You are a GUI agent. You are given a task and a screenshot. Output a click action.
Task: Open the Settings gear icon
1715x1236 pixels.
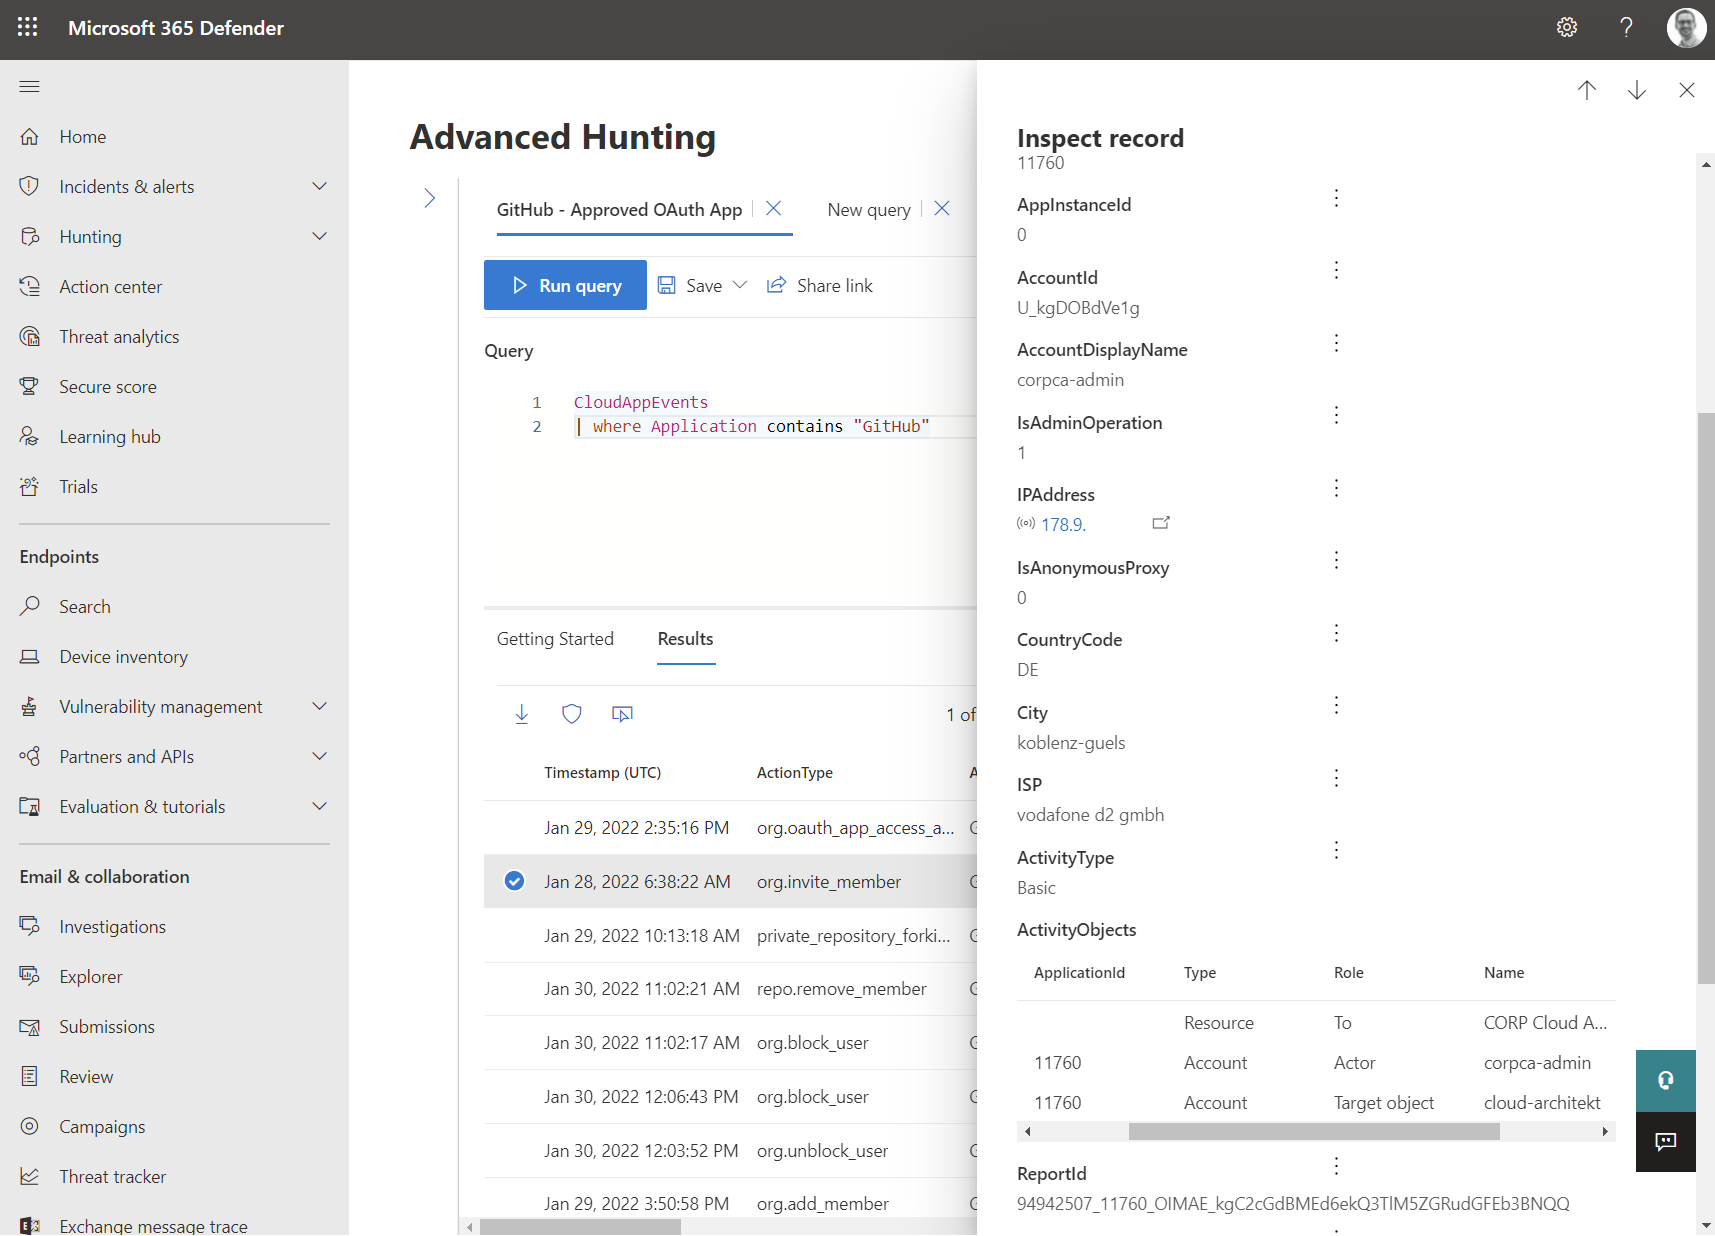[1567, 28]
